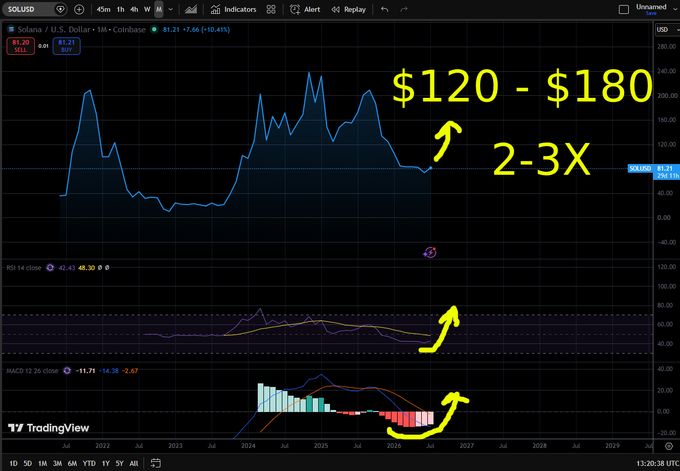Click the blue 81.21 BUY button

click(x=66, y=46)
